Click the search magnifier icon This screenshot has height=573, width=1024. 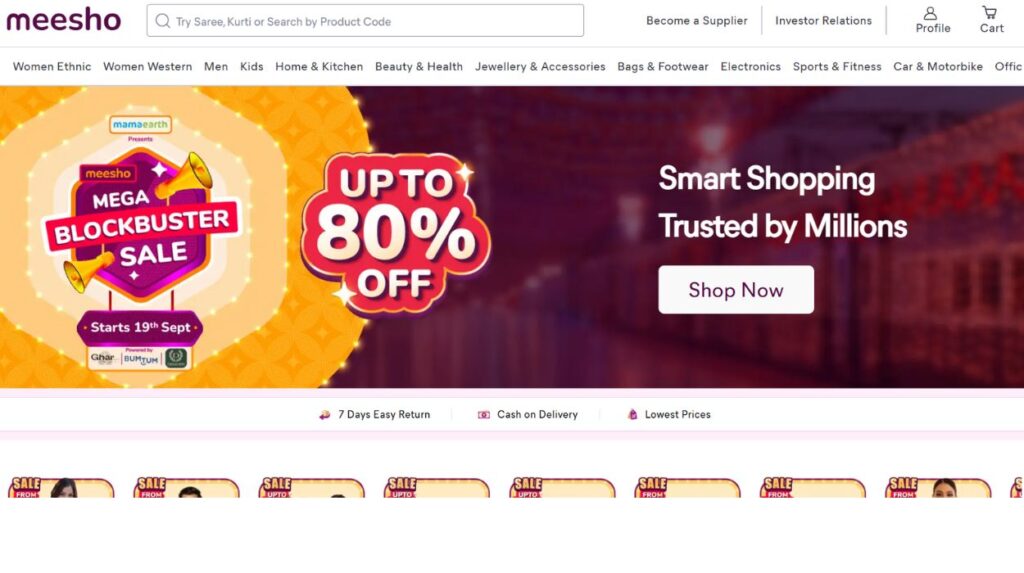[163, 21]
